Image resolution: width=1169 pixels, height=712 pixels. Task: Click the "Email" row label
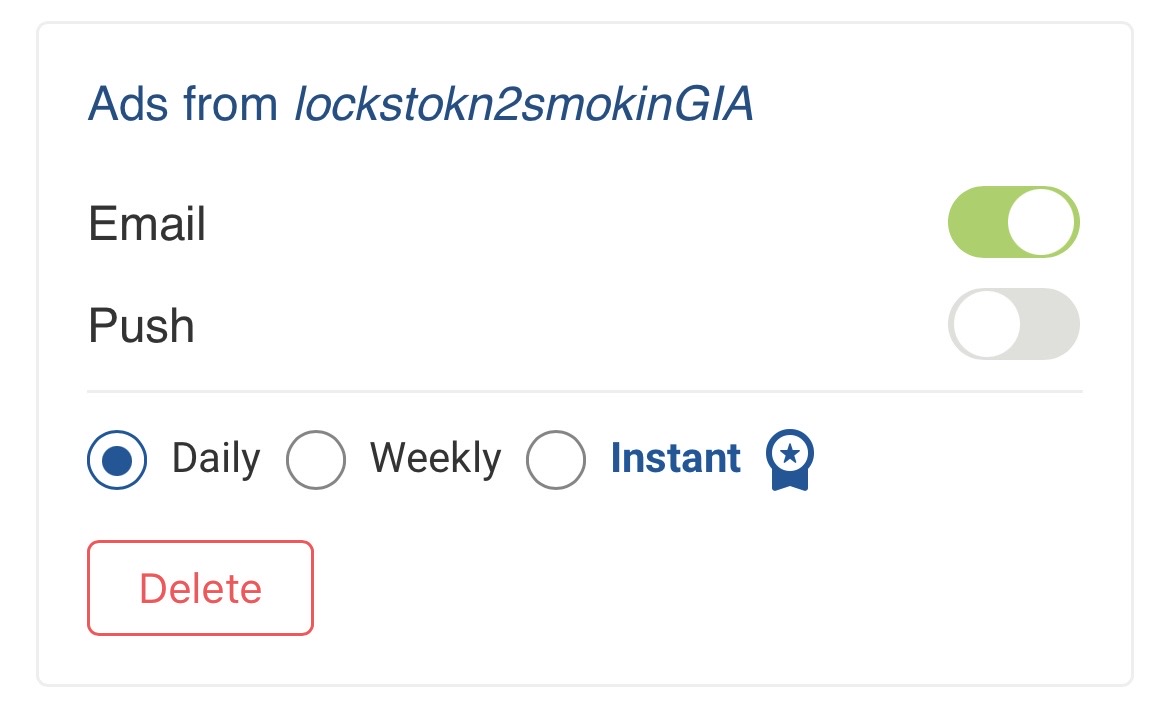point(147,223)
